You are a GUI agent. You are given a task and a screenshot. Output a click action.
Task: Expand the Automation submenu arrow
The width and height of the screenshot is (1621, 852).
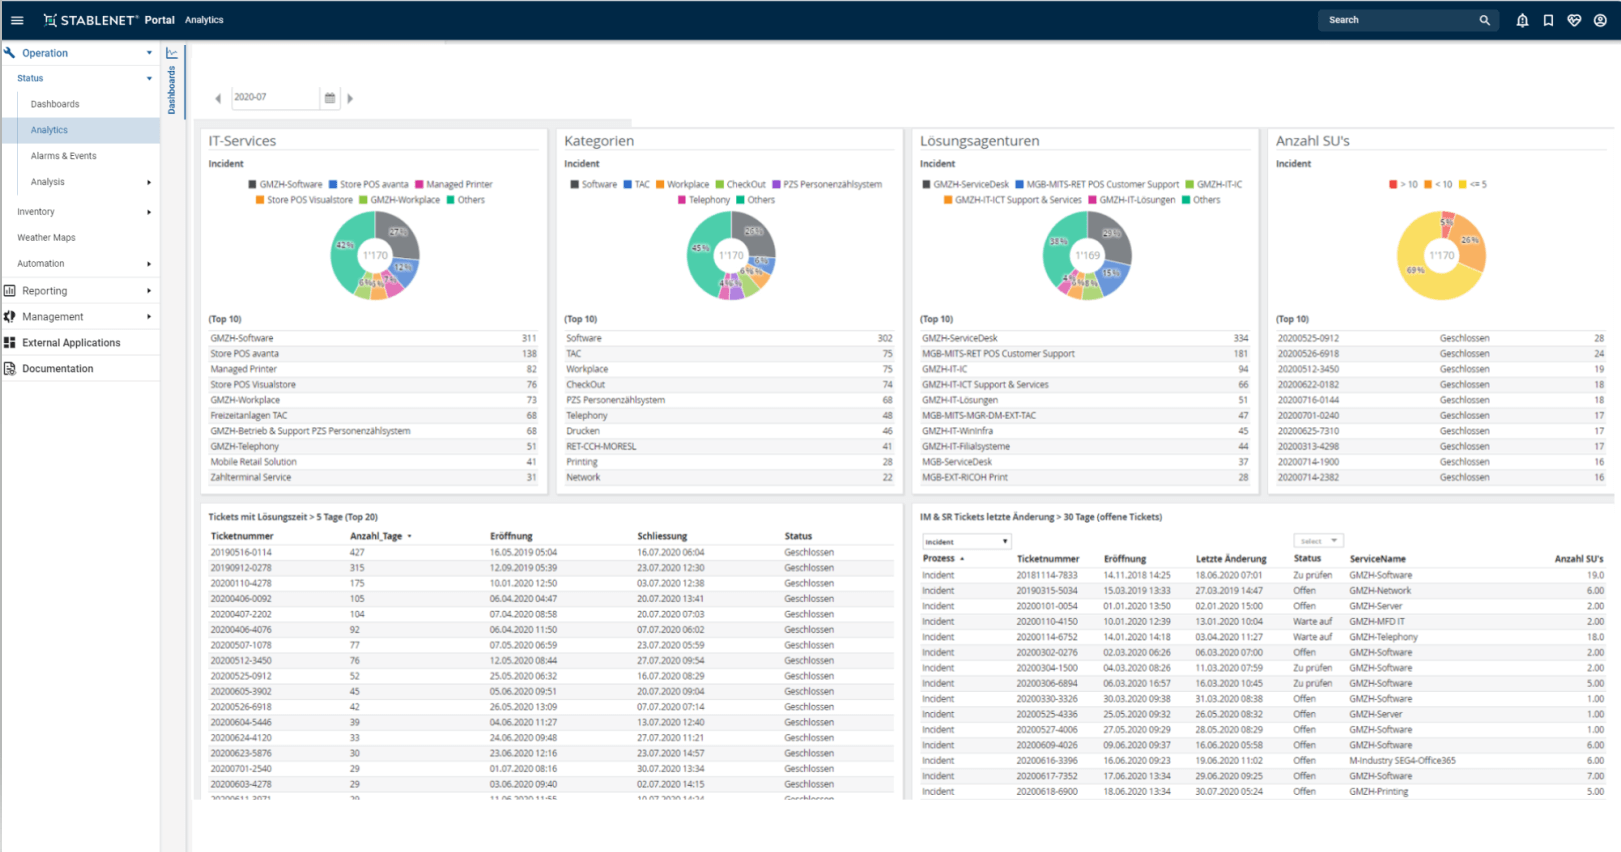(x=149, y=264)
